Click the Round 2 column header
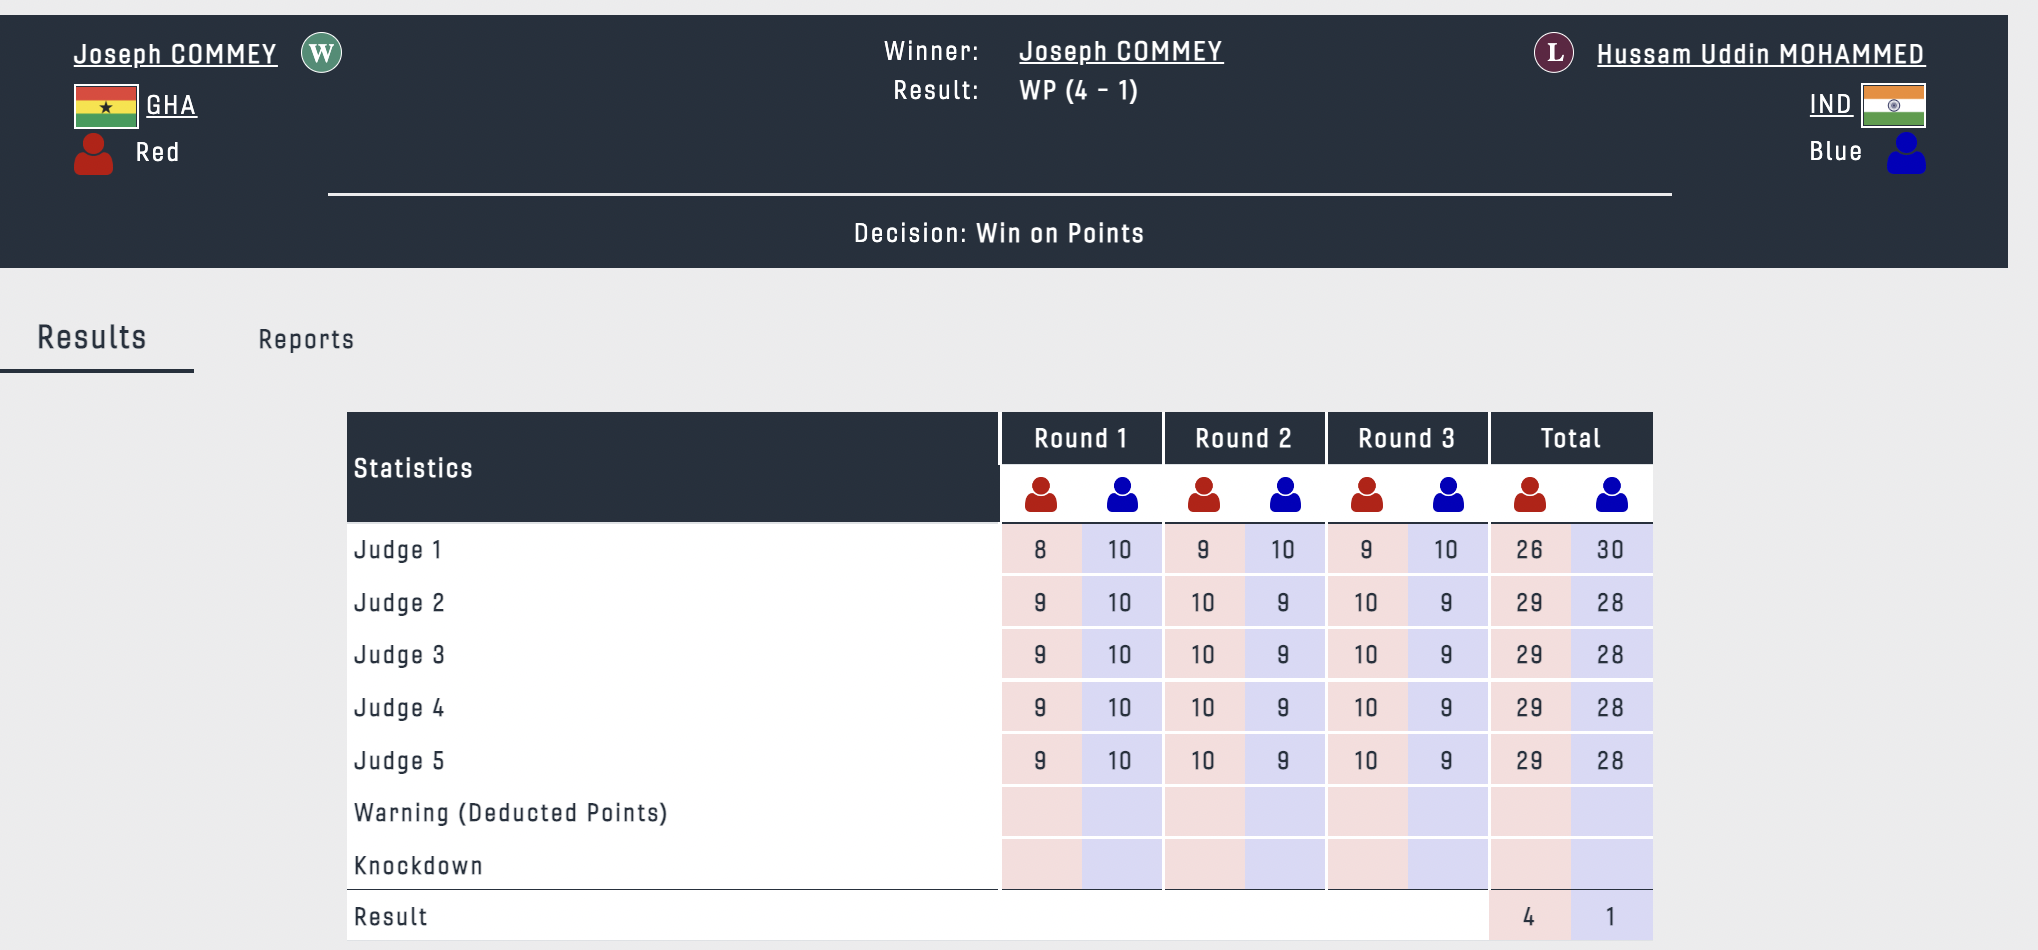This screenshot has height=950, width=2038. (1244, 438)
